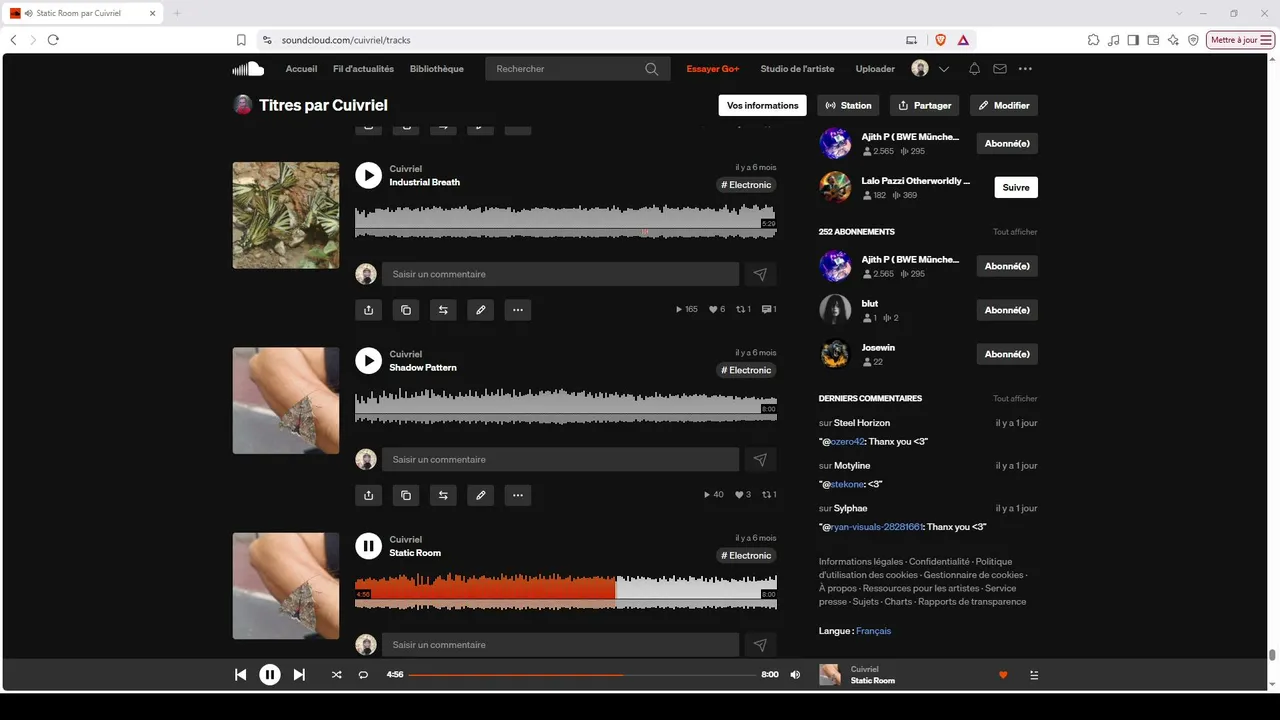1280x720 pixels.
Task: Open the header three-dots more menu
Action: [x=1025, y=69]
